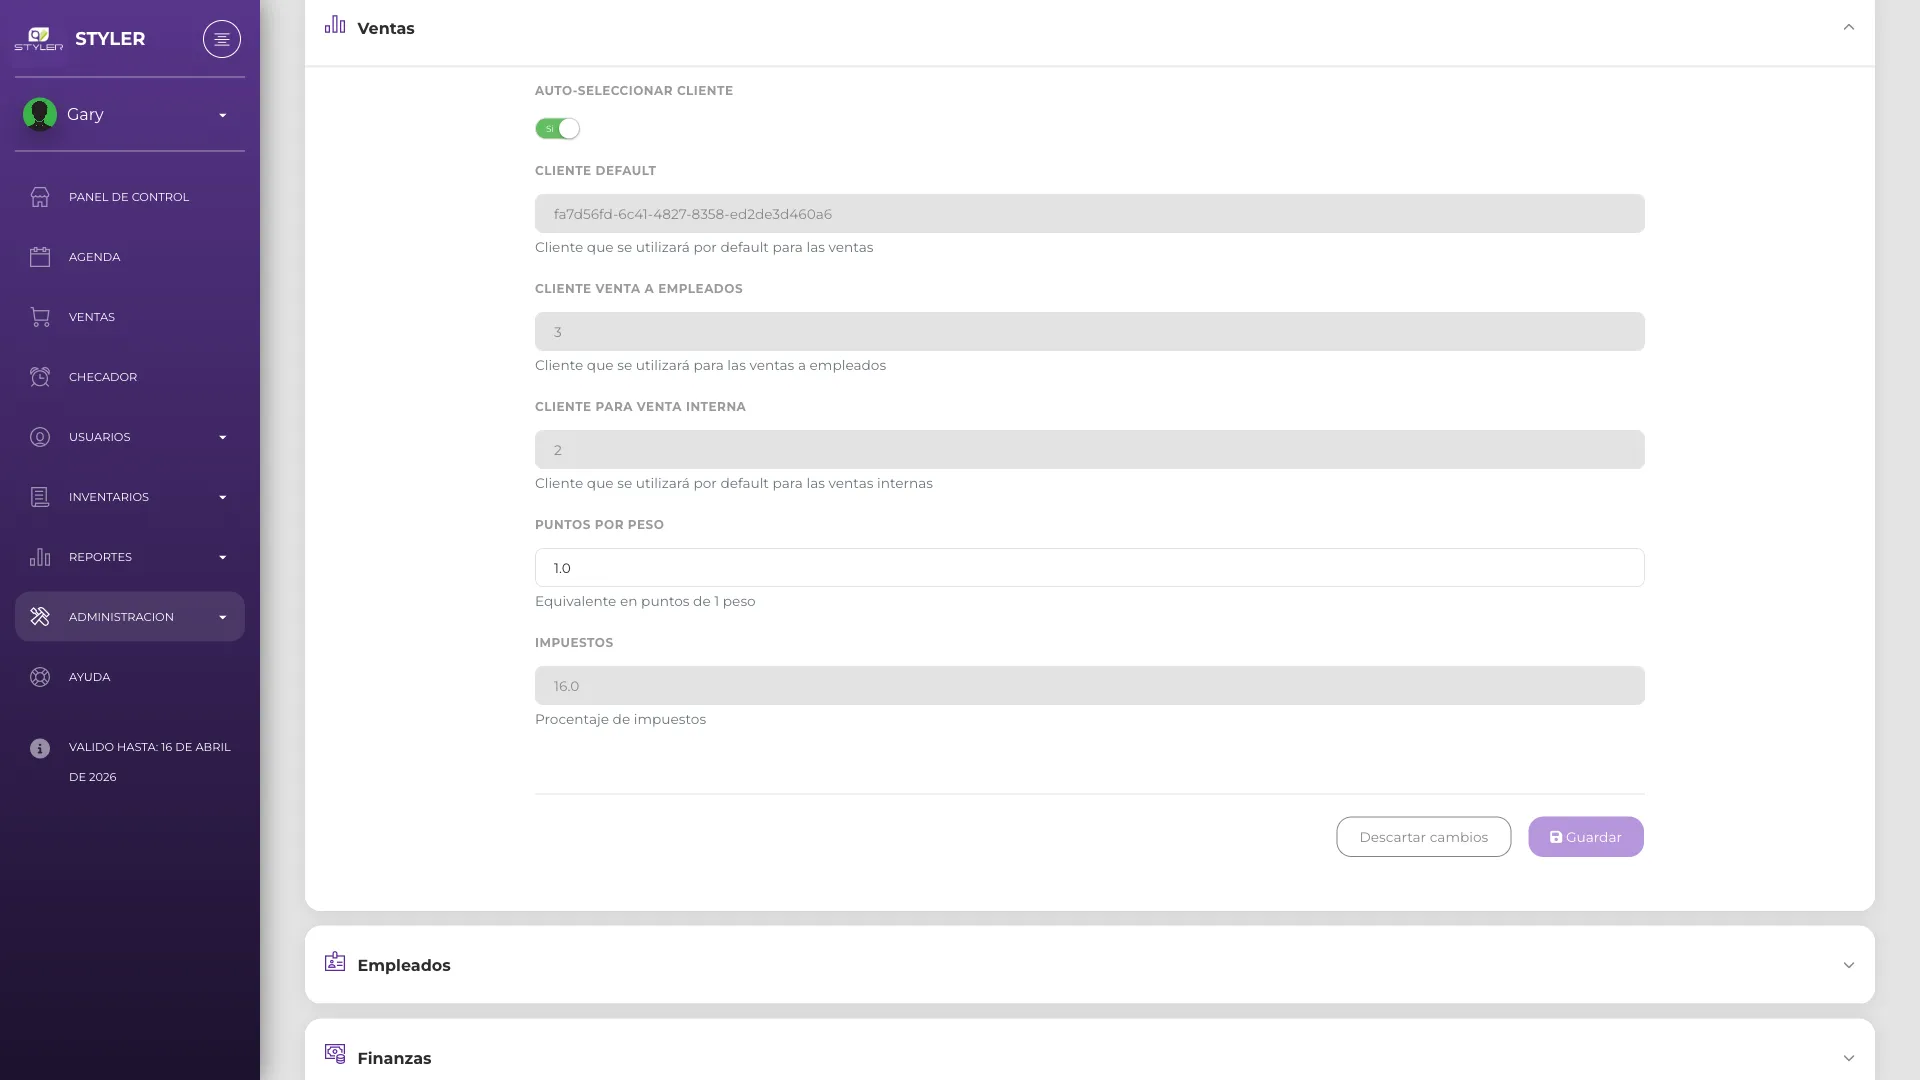The height and width of the screenshot is (1080, 1920).
Task: Click the Empleados ID badge icon
Action: 335,961
